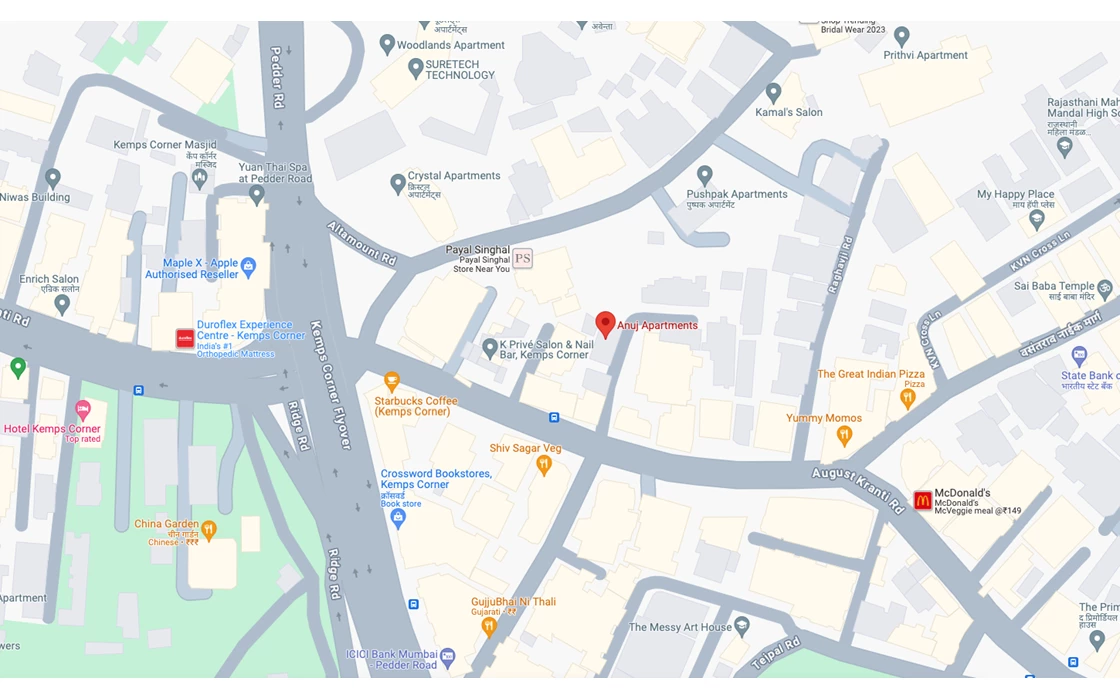Image resolution: width=1120 pixels, height=700 pixels.
Task: Click the bus stop icon near Starbucks
Action: [554, 417]
